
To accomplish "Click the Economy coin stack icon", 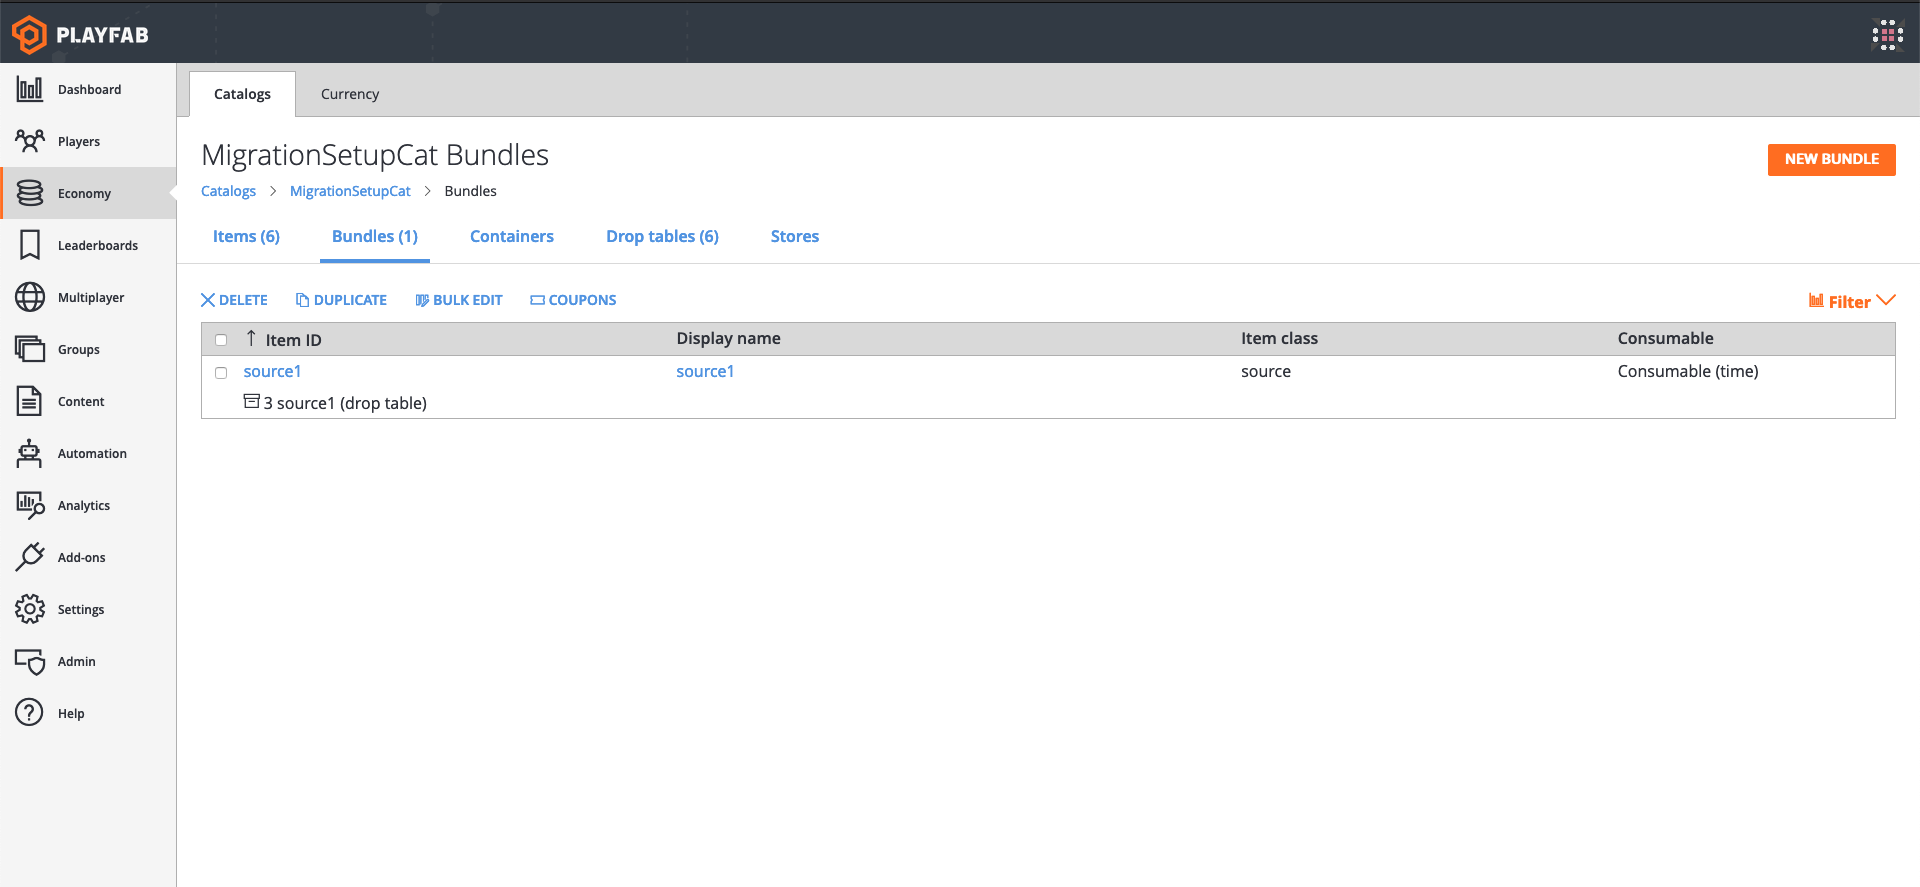I will [30, 193].
